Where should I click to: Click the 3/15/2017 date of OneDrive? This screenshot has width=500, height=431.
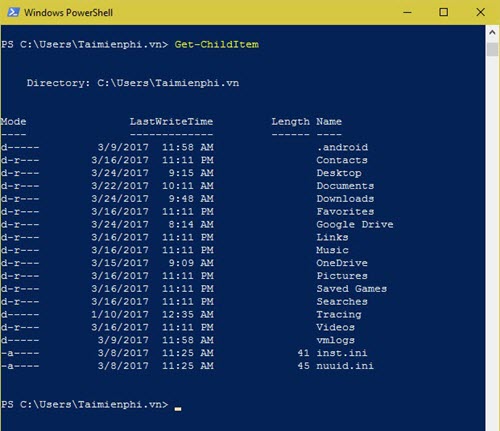point(120,263)
